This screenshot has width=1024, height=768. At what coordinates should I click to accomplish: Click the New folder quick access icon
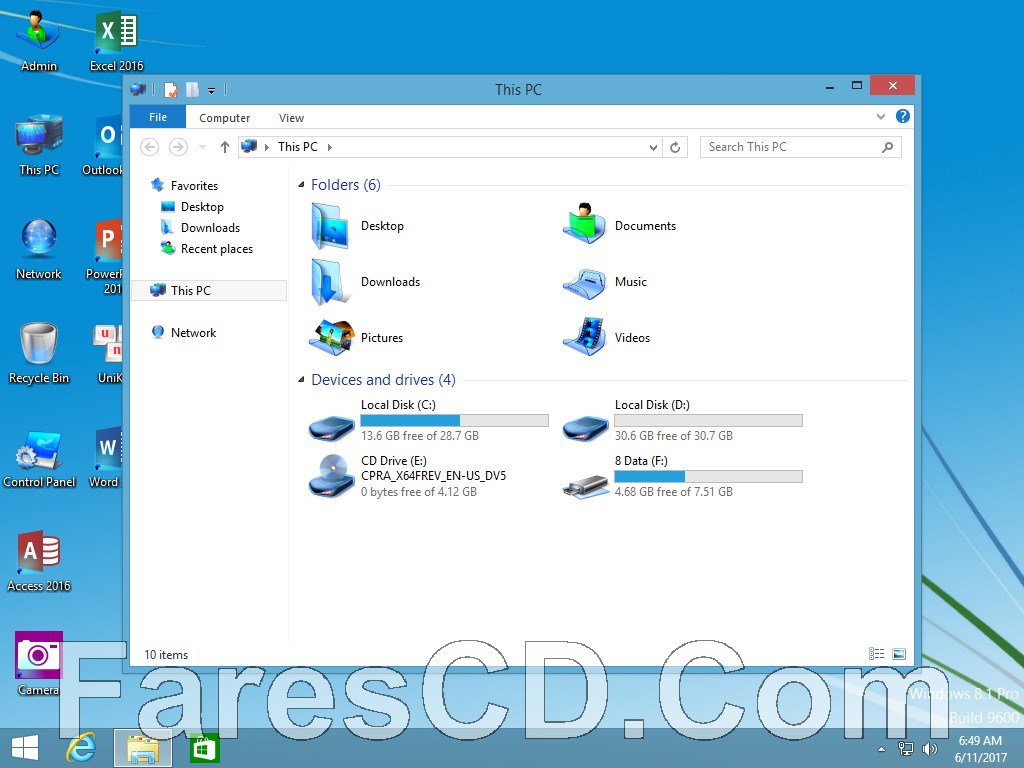pyautogui.click(x=192, y=89)
